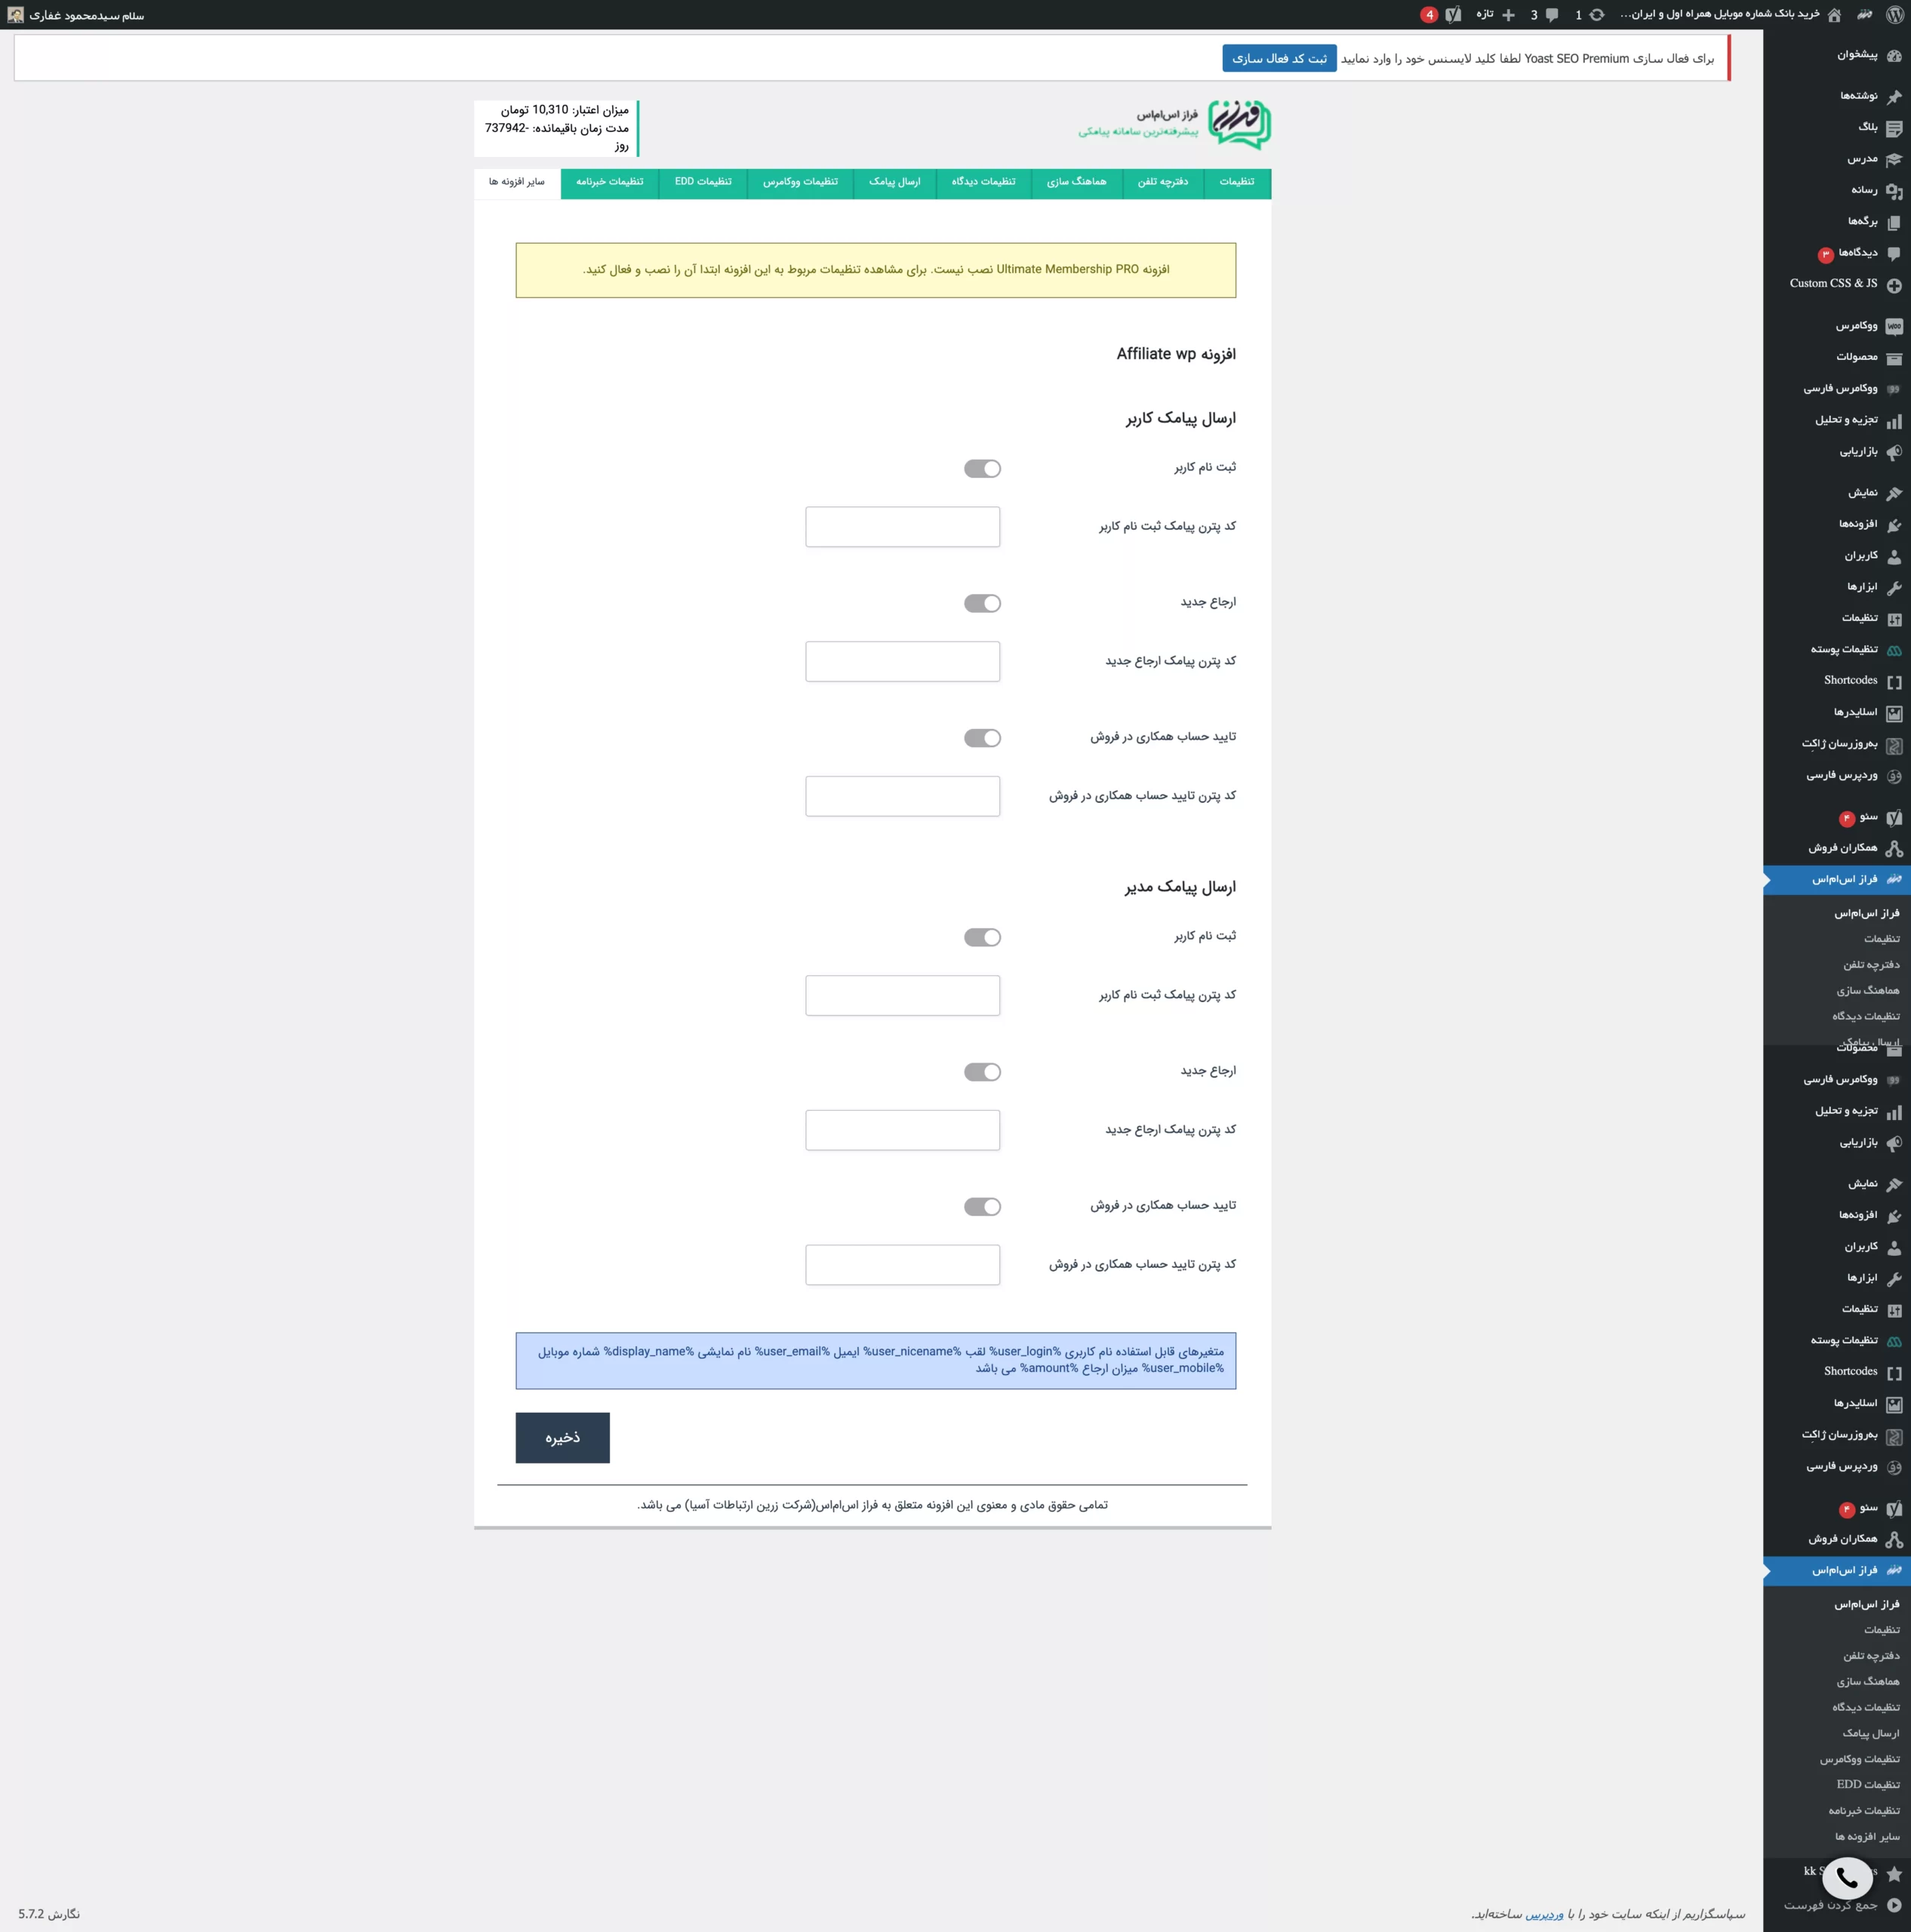Image resolution: width=1911 pixels, height=1932 pixels.
Task: Click the plus icon for تازه
Action: point(1508,15)
